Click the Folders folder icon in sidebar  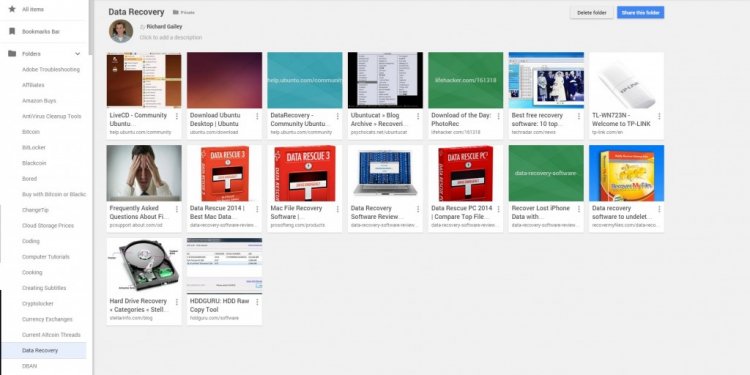pos(12,54)
